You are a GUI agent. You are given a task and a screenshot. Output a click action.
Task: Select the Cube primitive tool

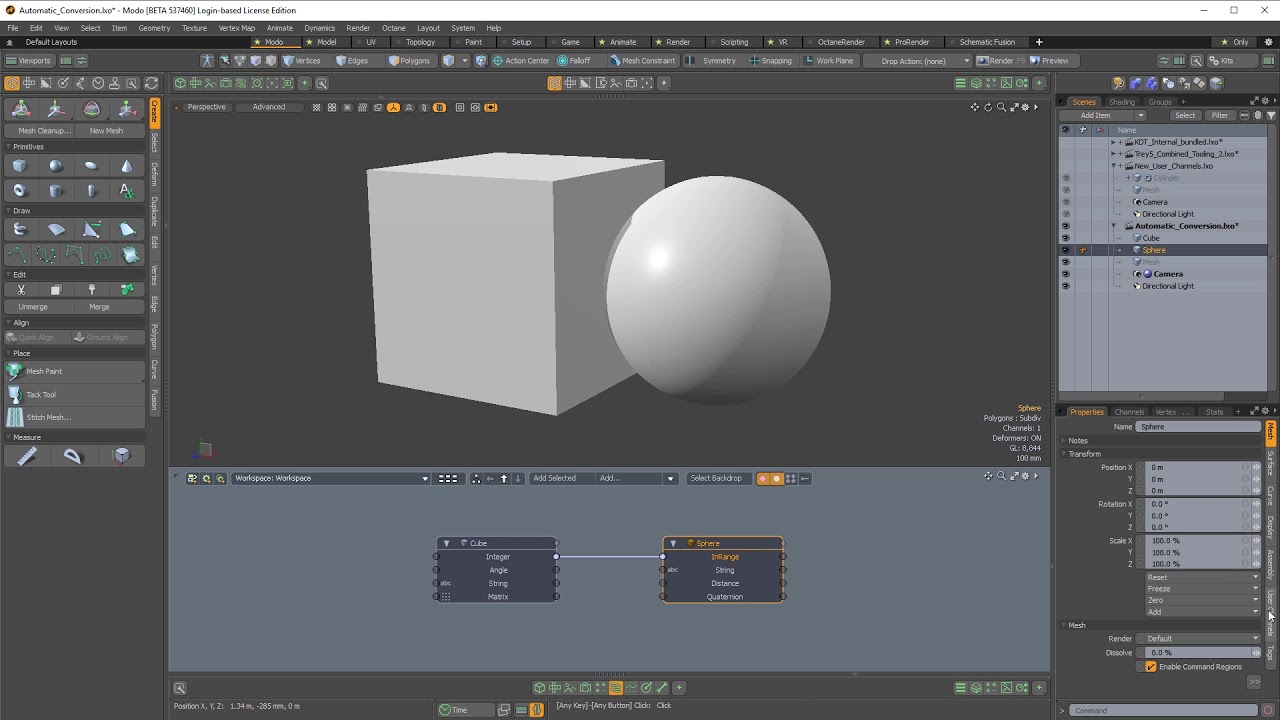(20, 166)
